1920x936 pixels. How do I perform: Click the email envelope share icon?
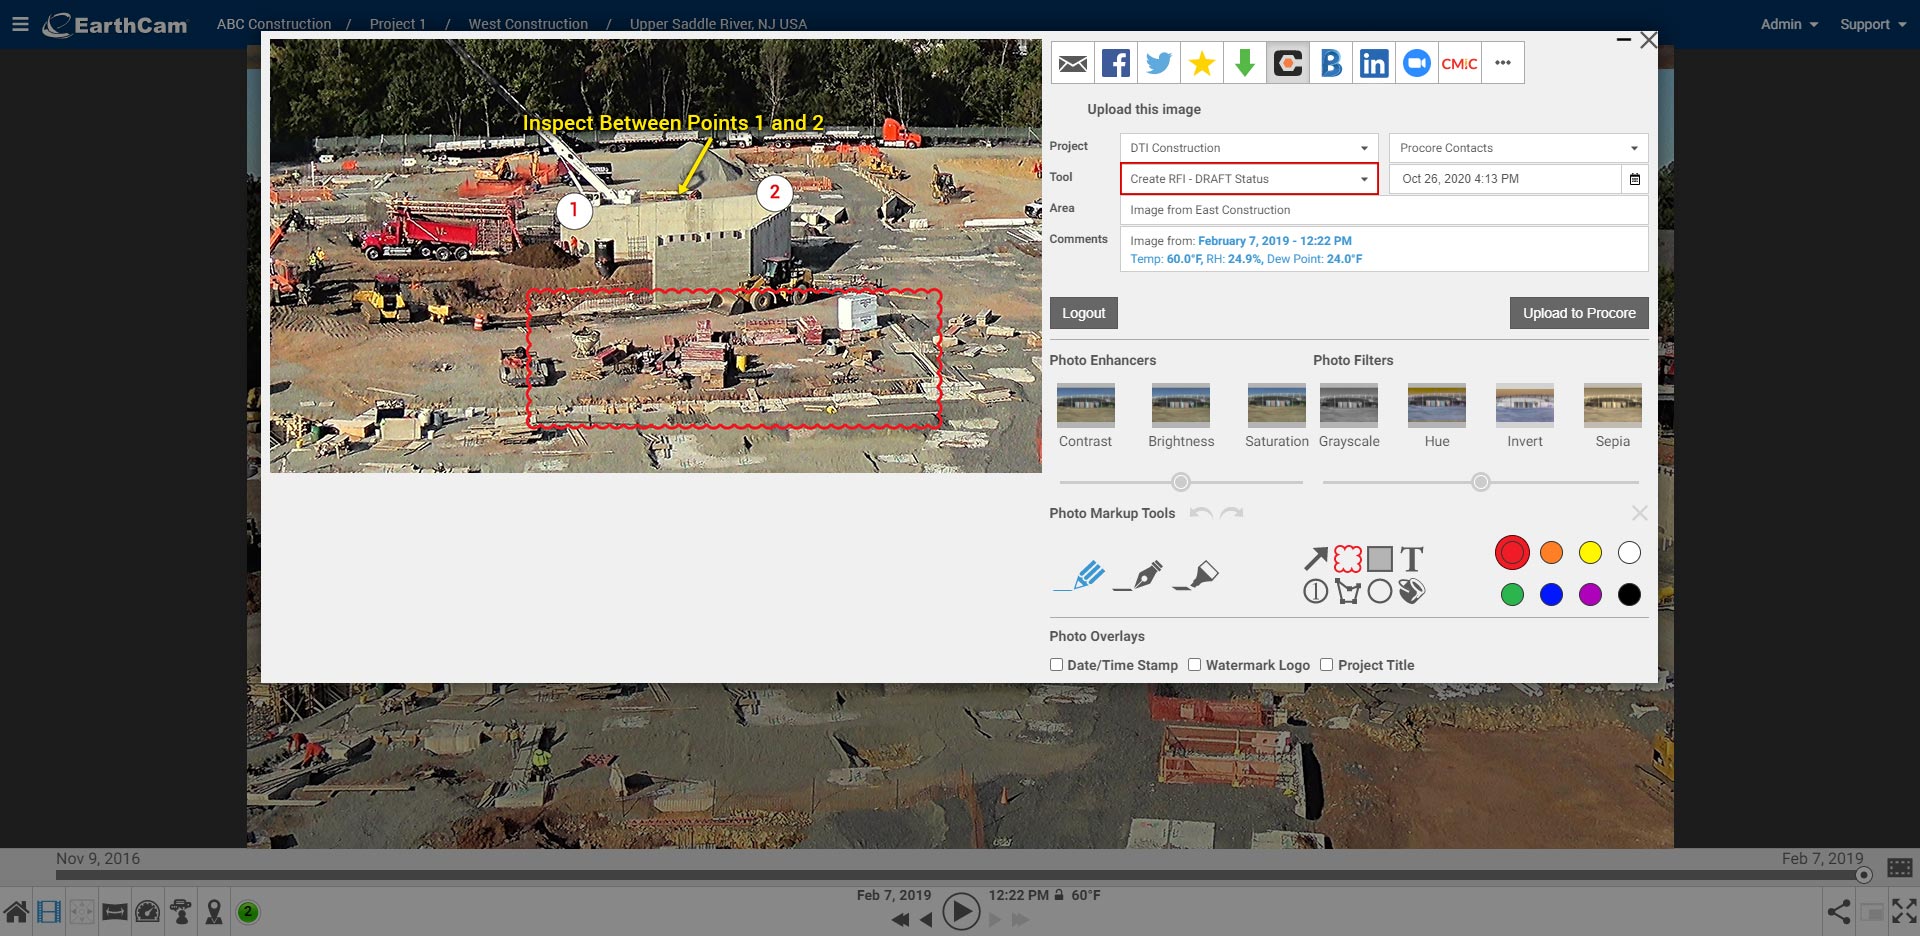[1072, 63]
